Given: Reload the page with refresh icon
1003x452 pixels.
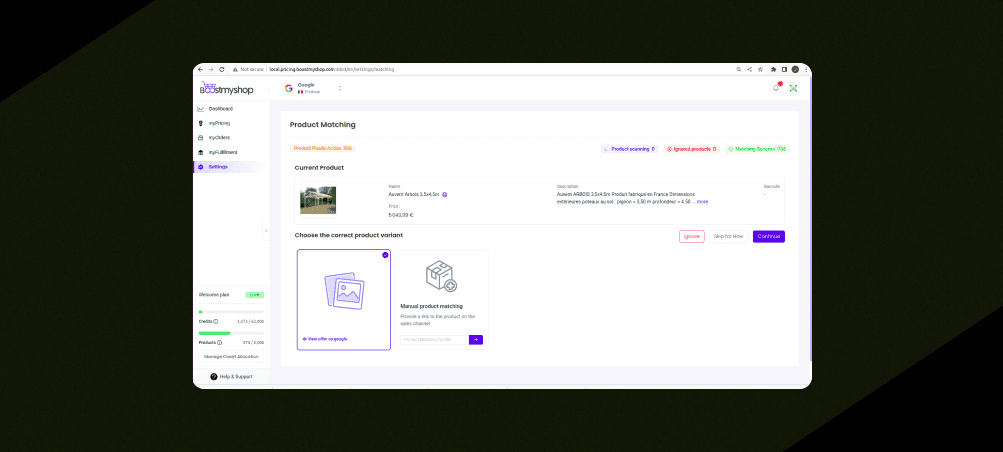Looking at the screenshot, I should point(222,69).
